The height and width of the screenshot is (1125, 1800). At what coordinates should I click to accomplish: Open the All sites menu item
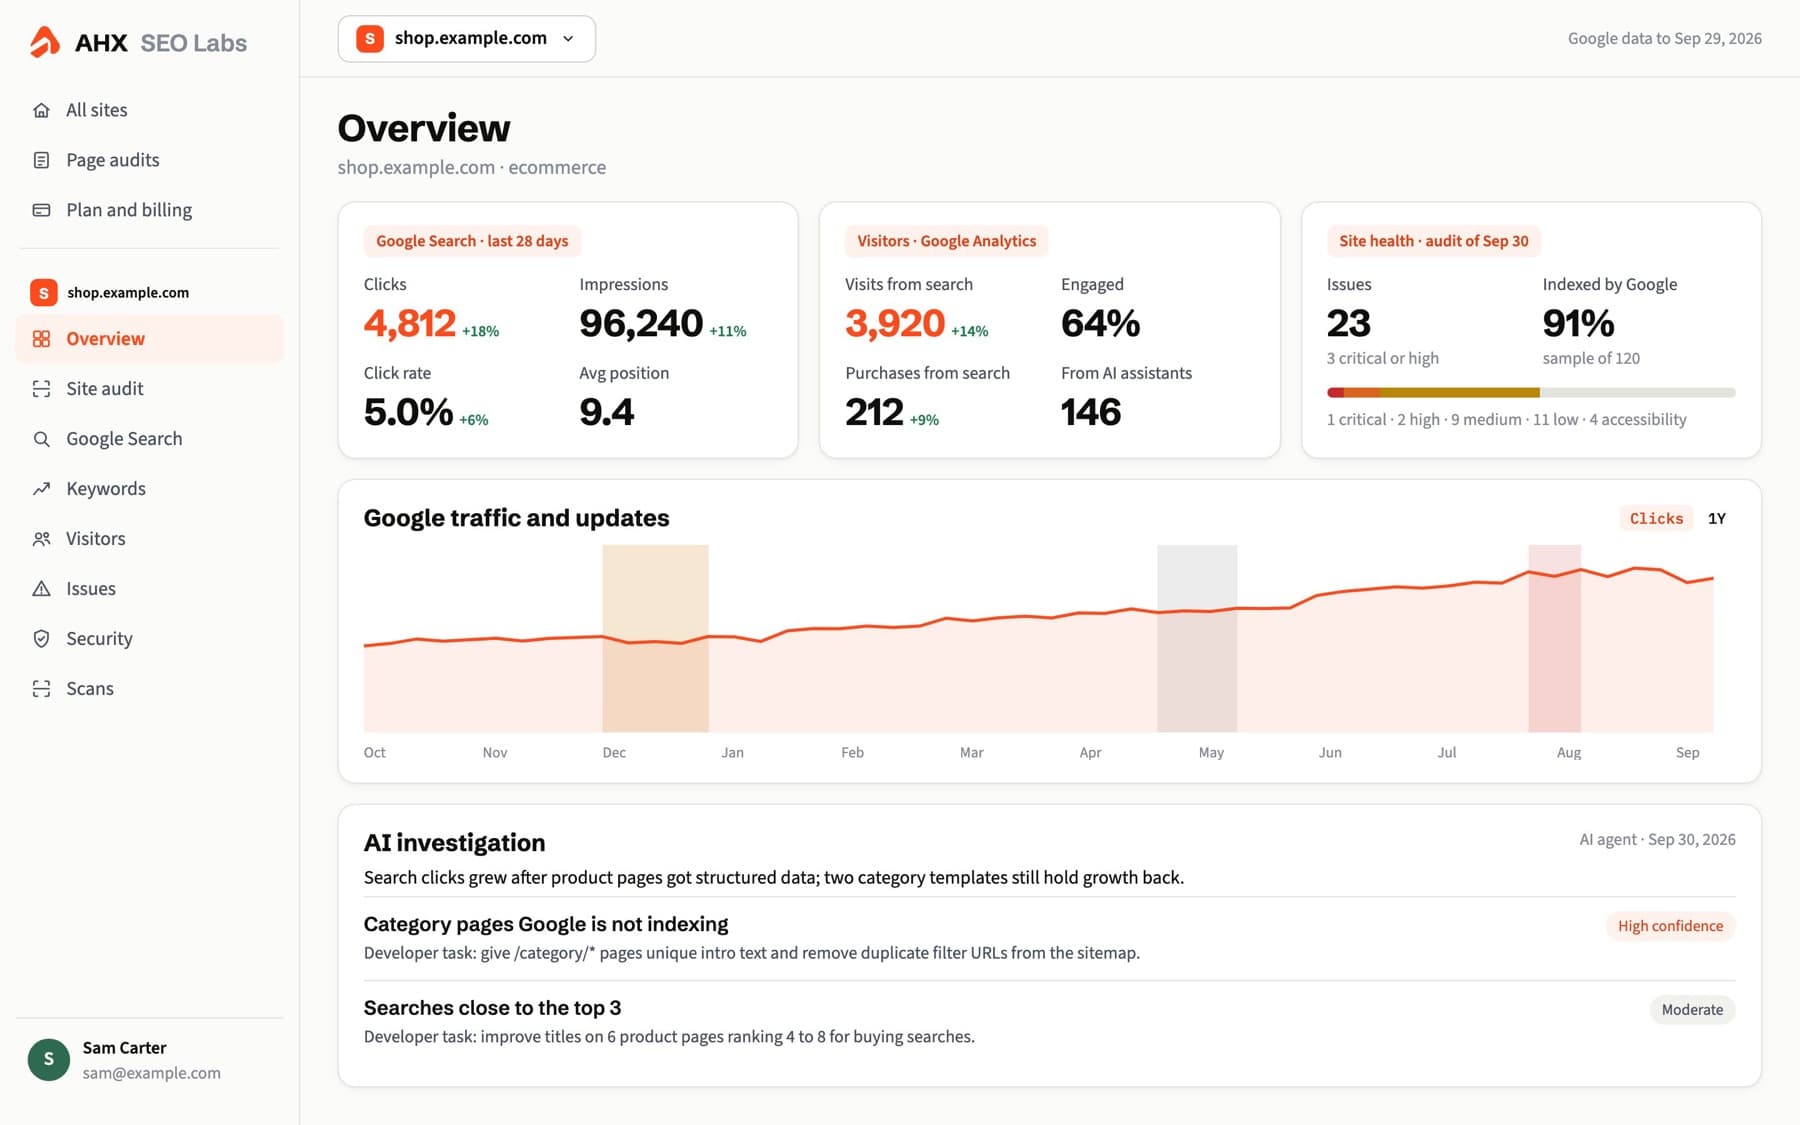point(150,110)
